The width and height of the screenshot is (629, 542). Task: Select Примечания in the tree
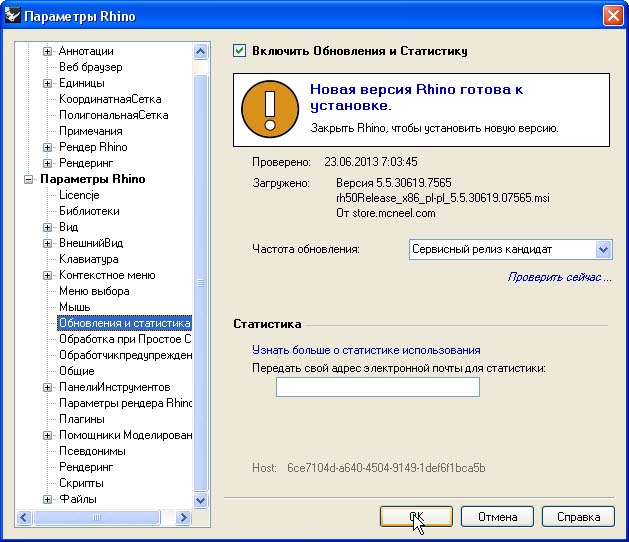tap(91, 131)
